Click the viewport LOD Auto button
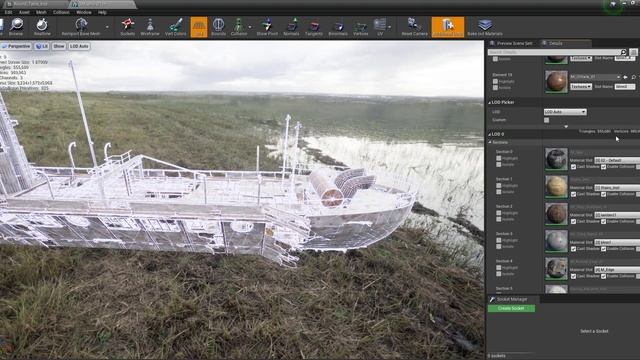Viewport: 640px width, 360px height. click(79, 47)
